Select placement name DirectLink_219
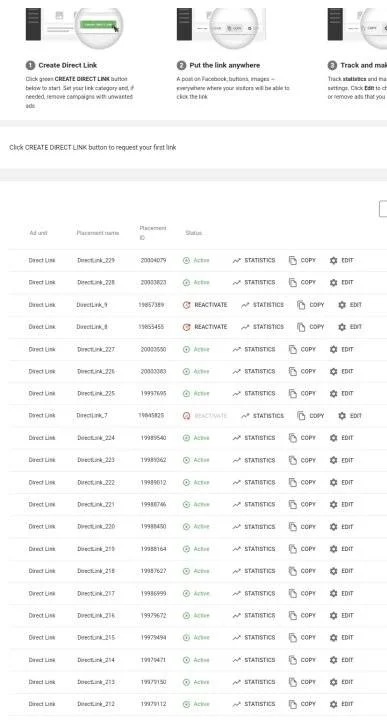Screen dimensions: 387x720 click(96, 549)
